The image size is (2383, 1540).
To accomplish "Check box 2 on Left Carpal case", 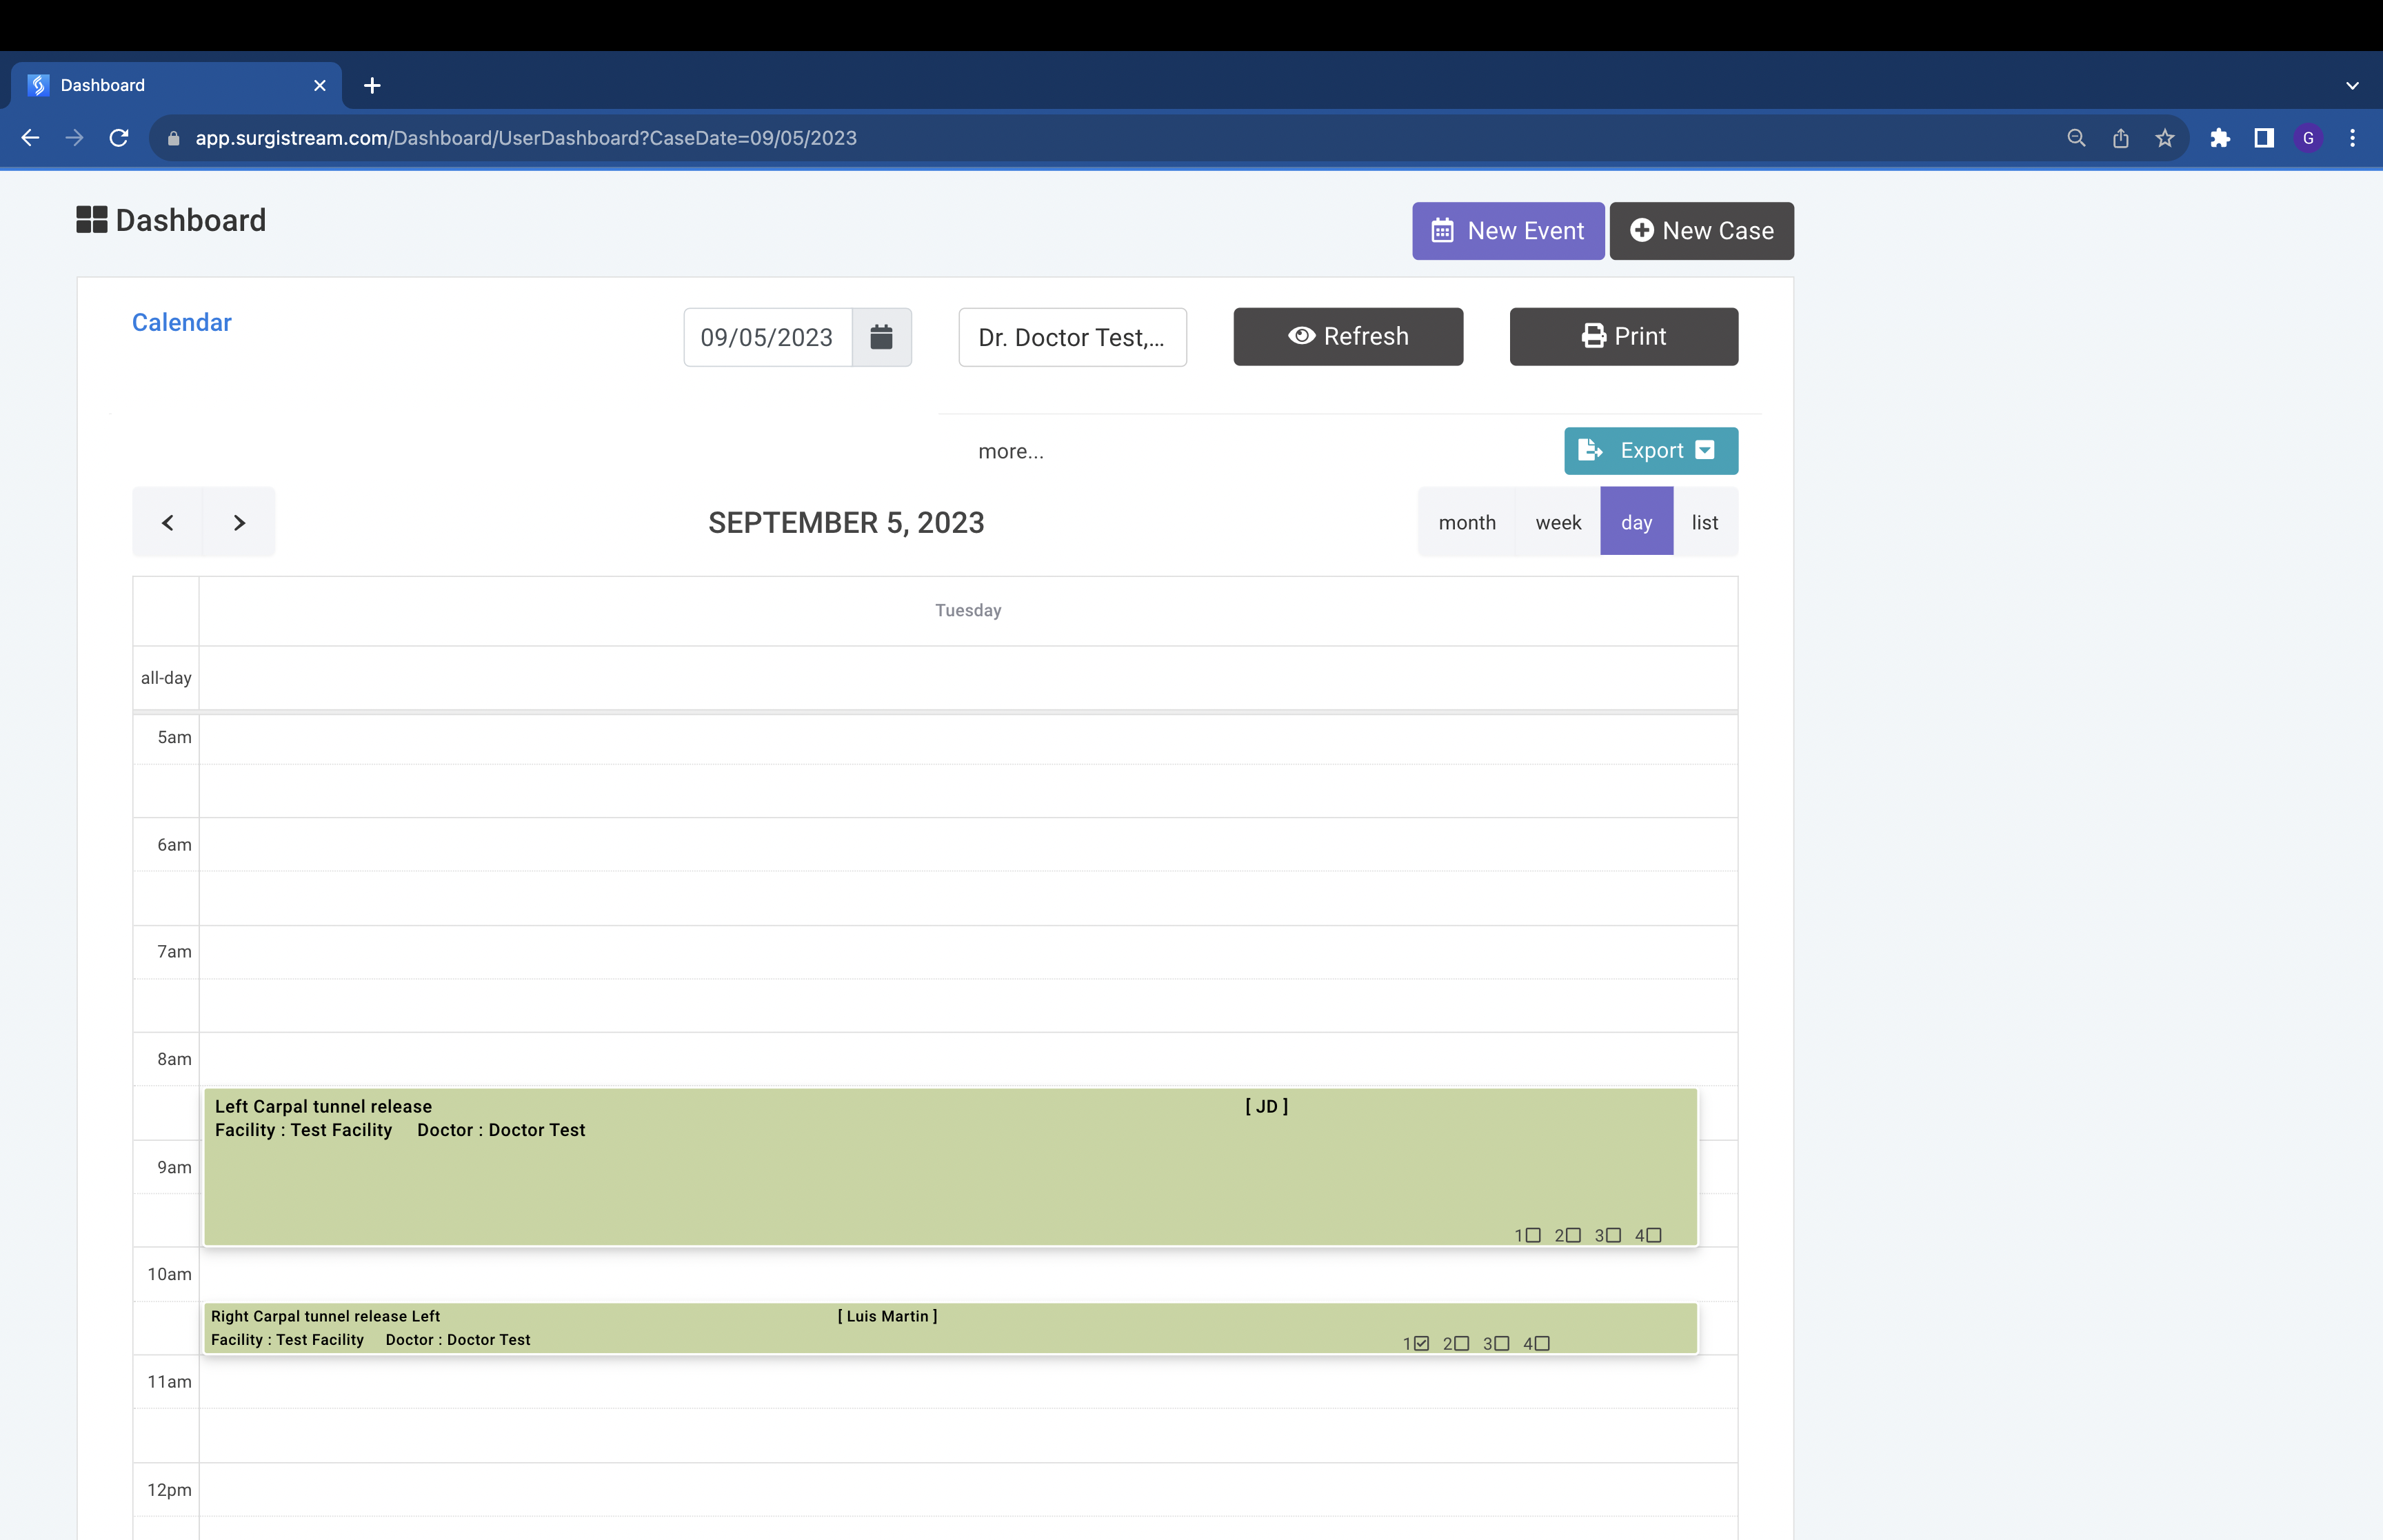I will click(x=1573, y=1235).
